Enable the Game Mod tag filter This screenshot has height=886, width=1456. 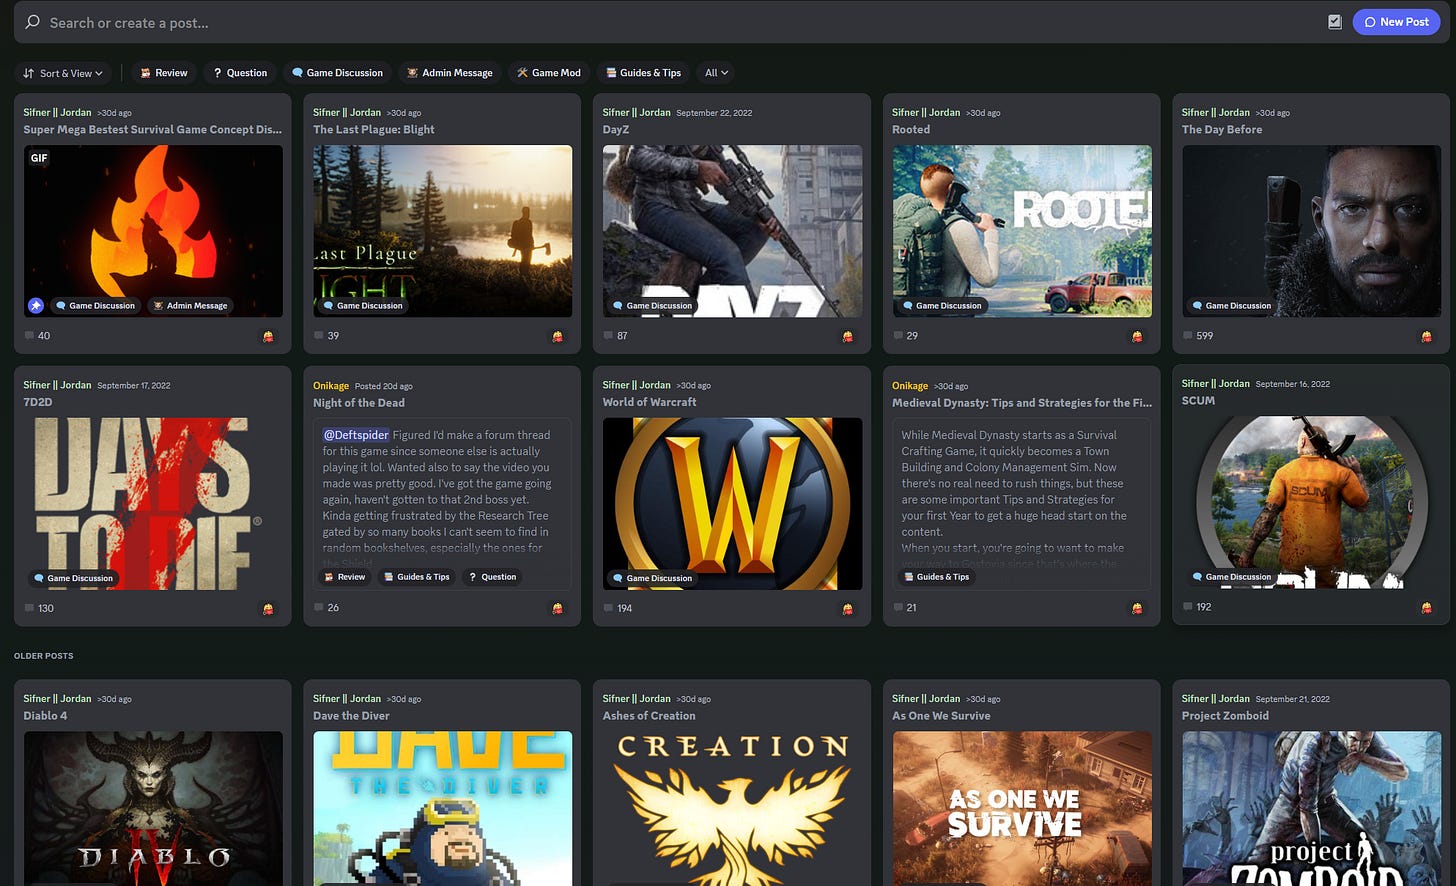pyautogui.click(x=549, y=73)
